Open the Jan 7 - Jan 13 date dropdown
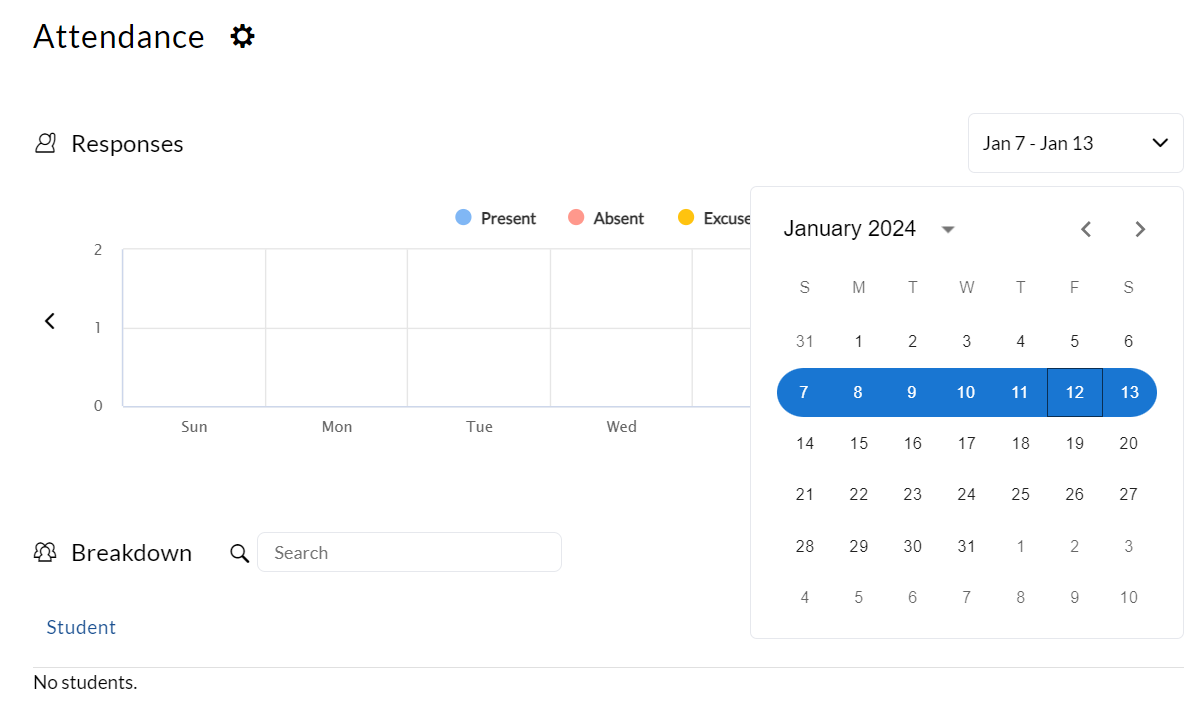Screen dimensions: 1192x707 (1075, 143)
